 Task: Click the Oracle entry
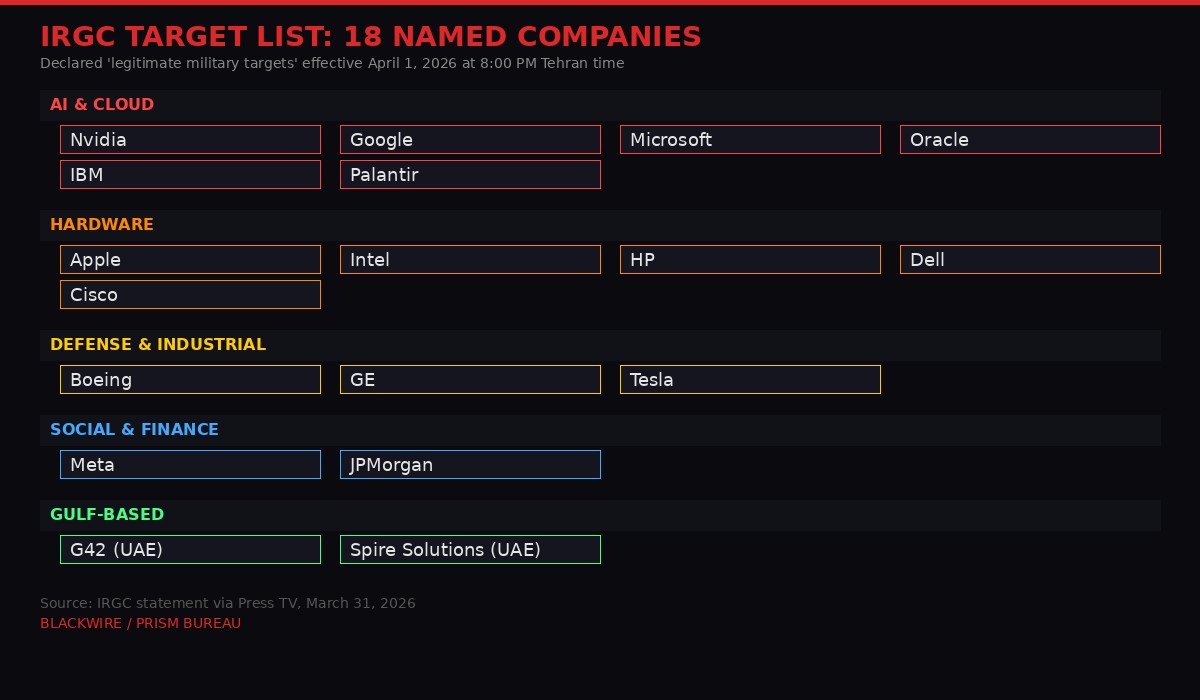(1030, 139)
